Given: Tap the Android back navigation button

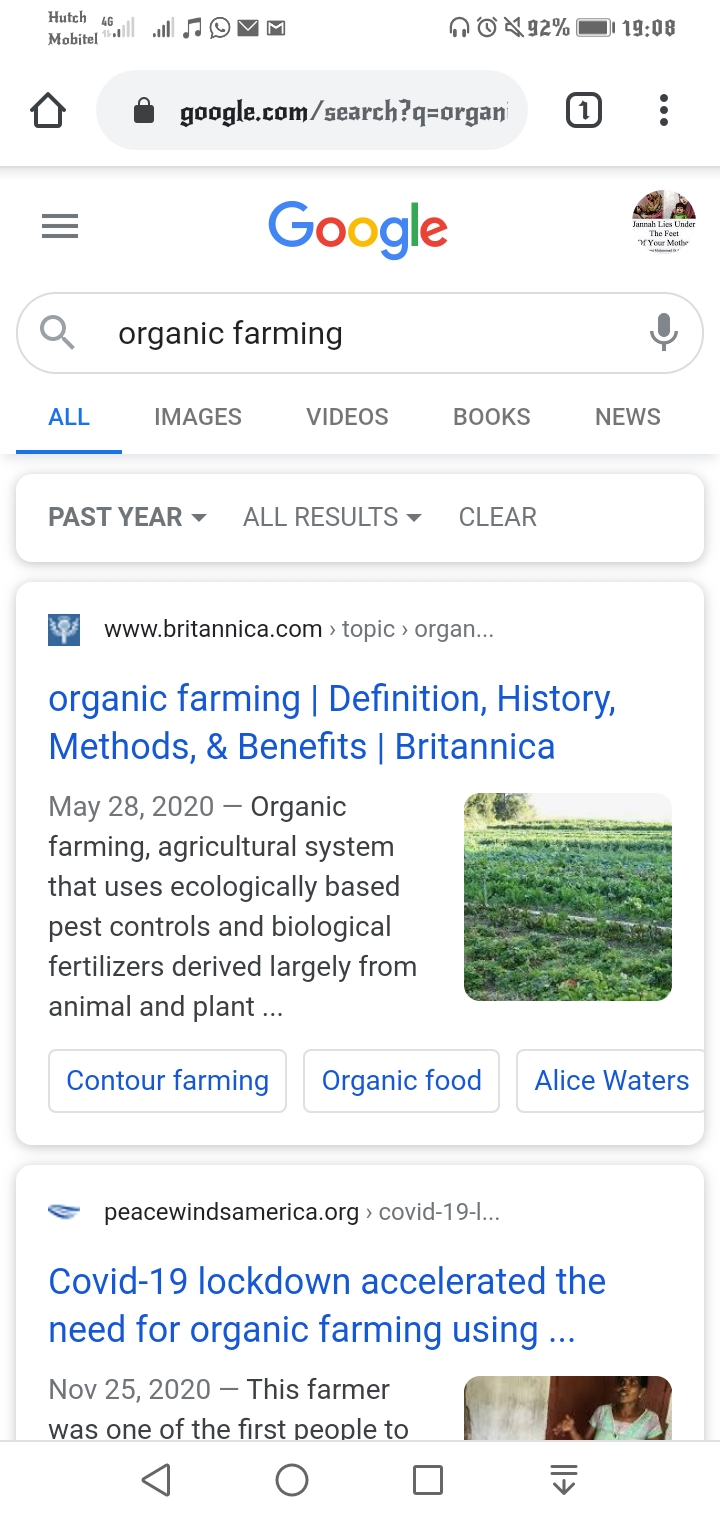Looking at the screenshot, I should click(155, 1480).
